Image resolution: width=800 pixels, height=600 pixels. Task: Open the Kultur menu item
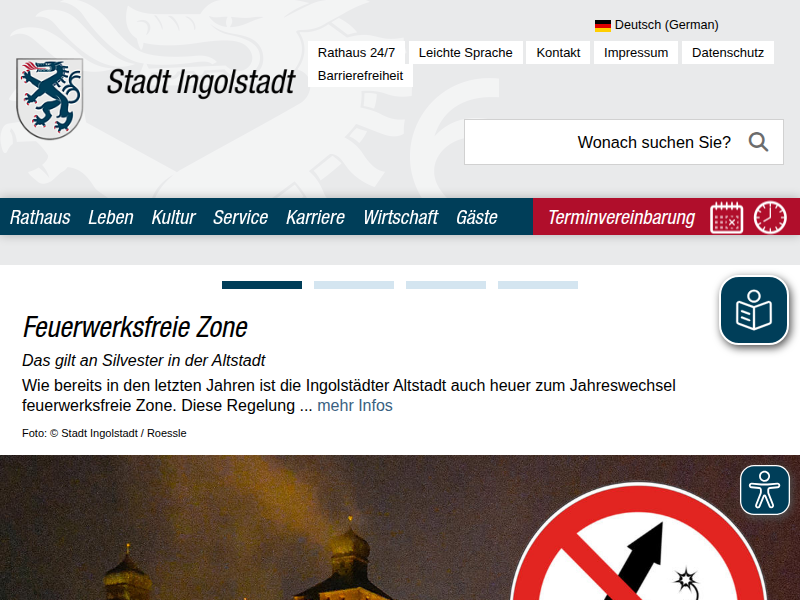(x=173, y=217)
